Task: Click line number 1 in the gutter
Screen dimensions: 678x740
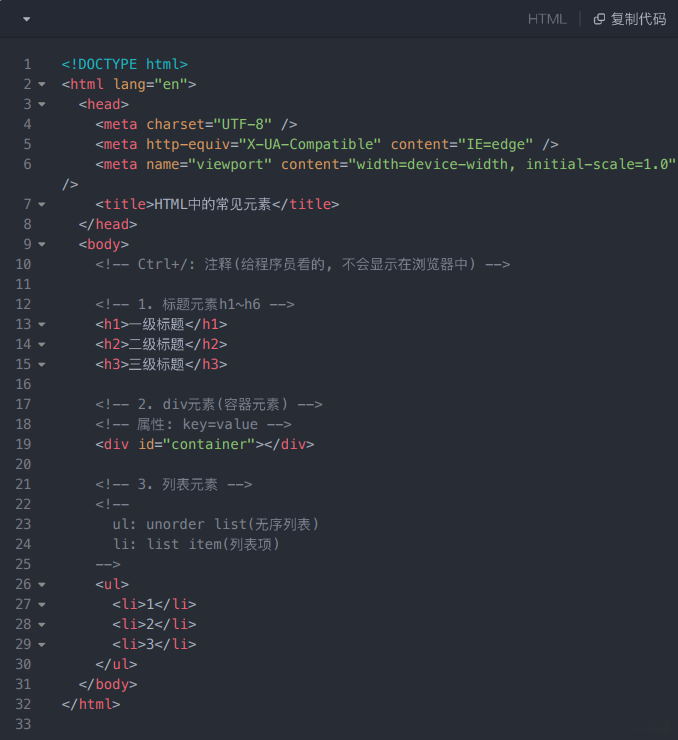Action: (x=27, y=64)
